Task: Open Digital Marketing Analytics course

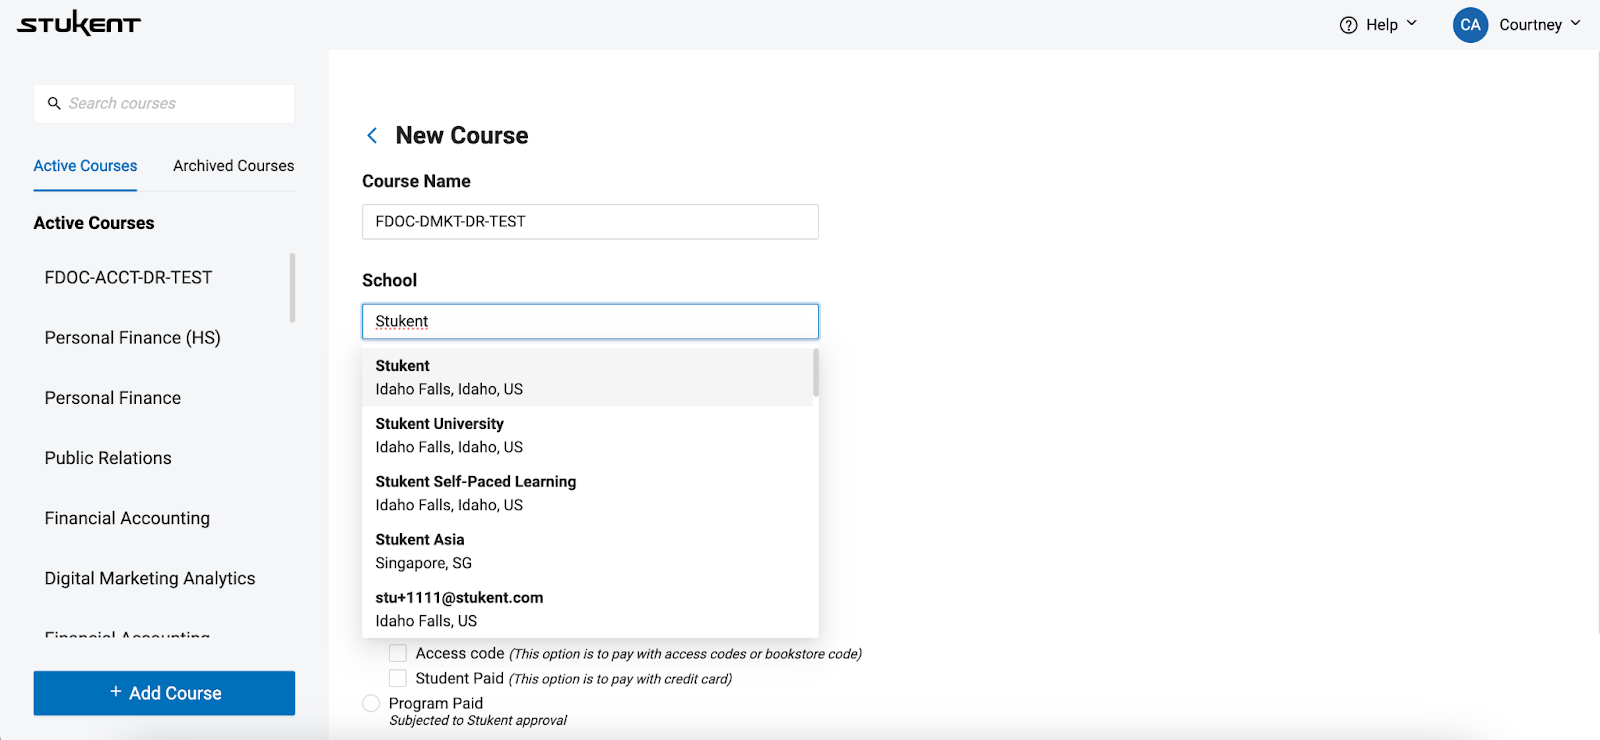Action: (x=150, y=578)
